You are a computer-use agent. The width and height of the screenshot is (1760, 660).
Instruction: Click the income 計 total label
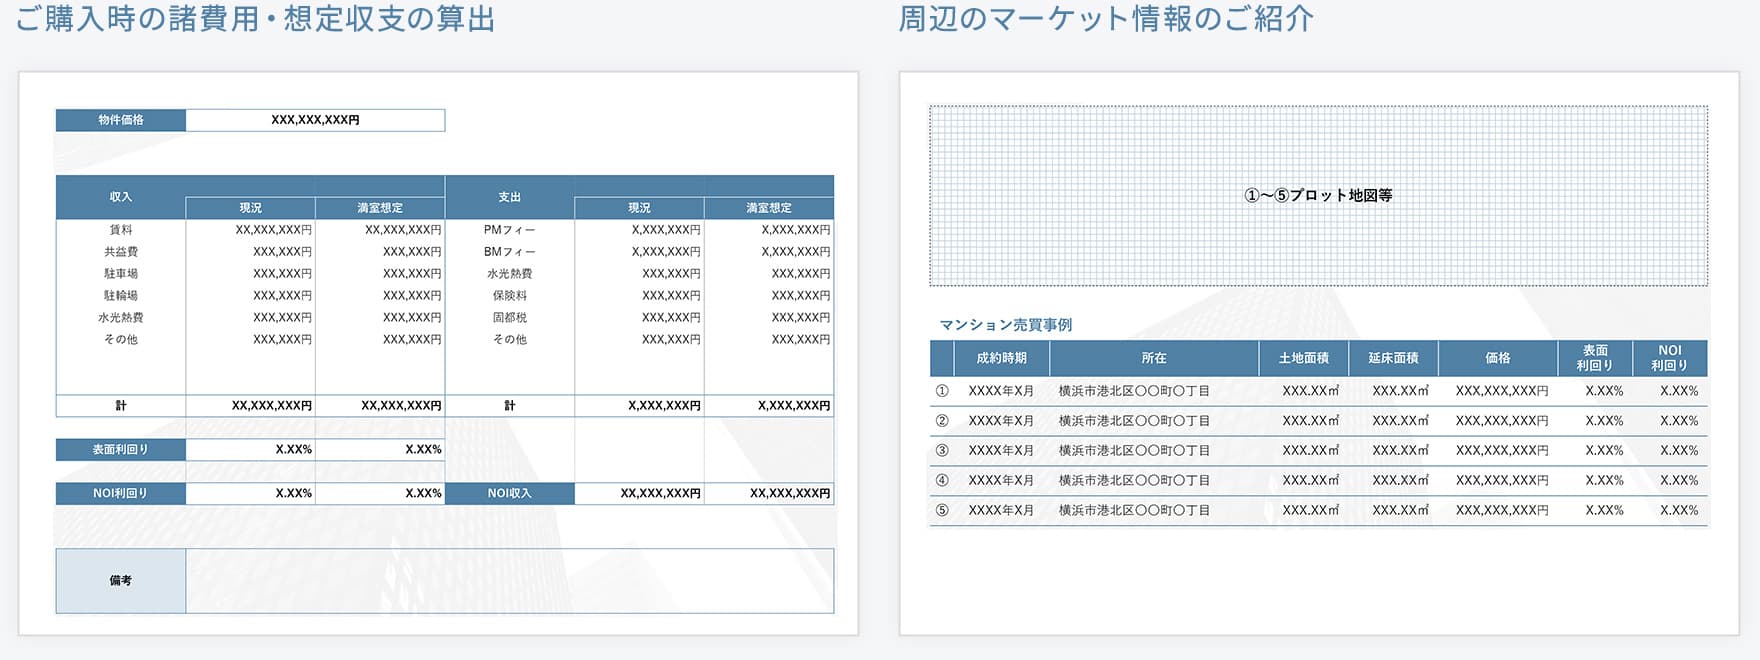(121, 406)
